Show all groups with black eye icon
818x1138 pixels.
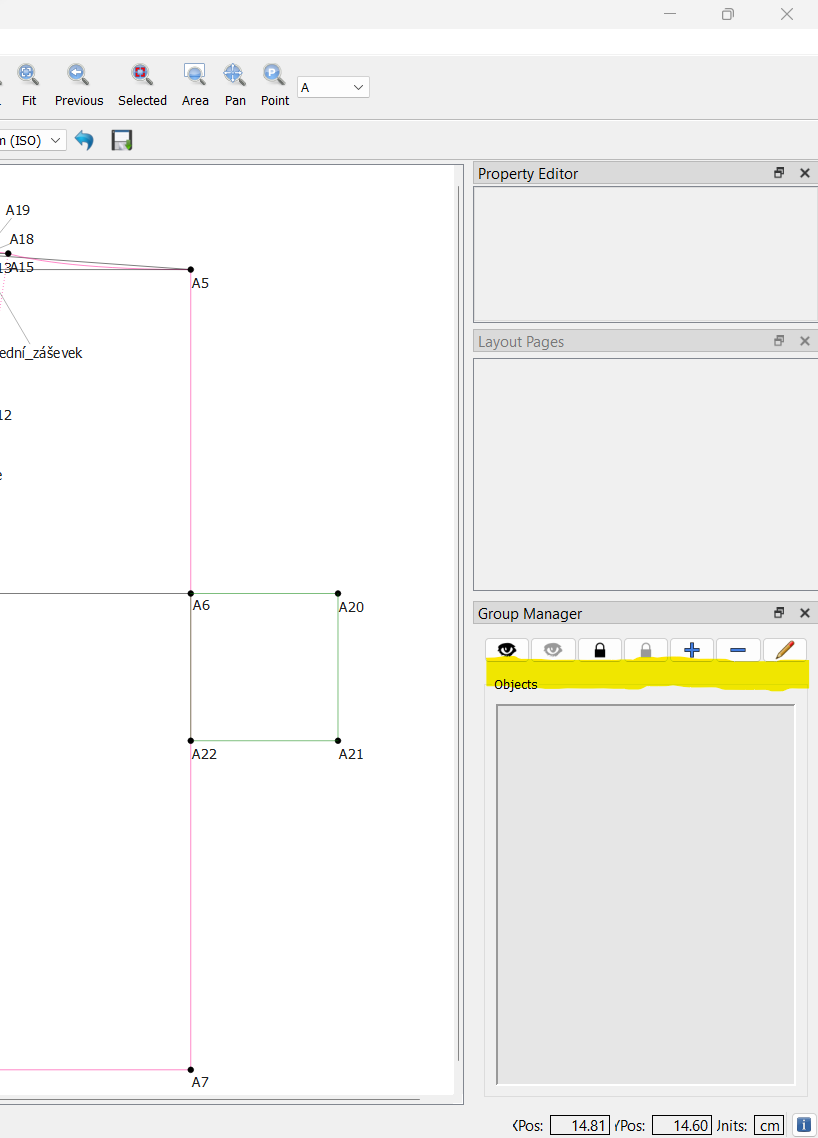click(507, 650)
